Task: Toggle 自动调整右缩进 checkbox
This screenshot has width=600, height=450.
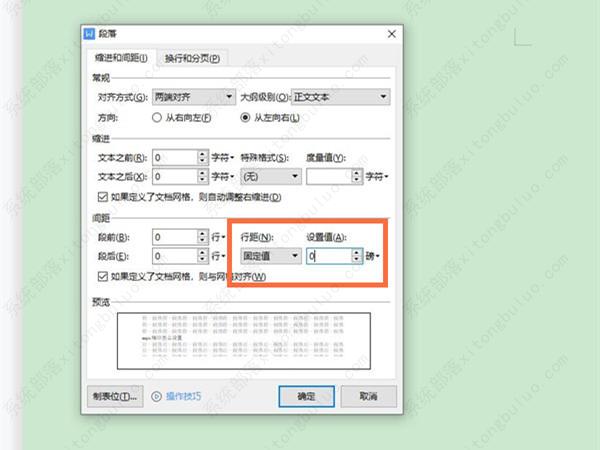Action: (105, 196)
